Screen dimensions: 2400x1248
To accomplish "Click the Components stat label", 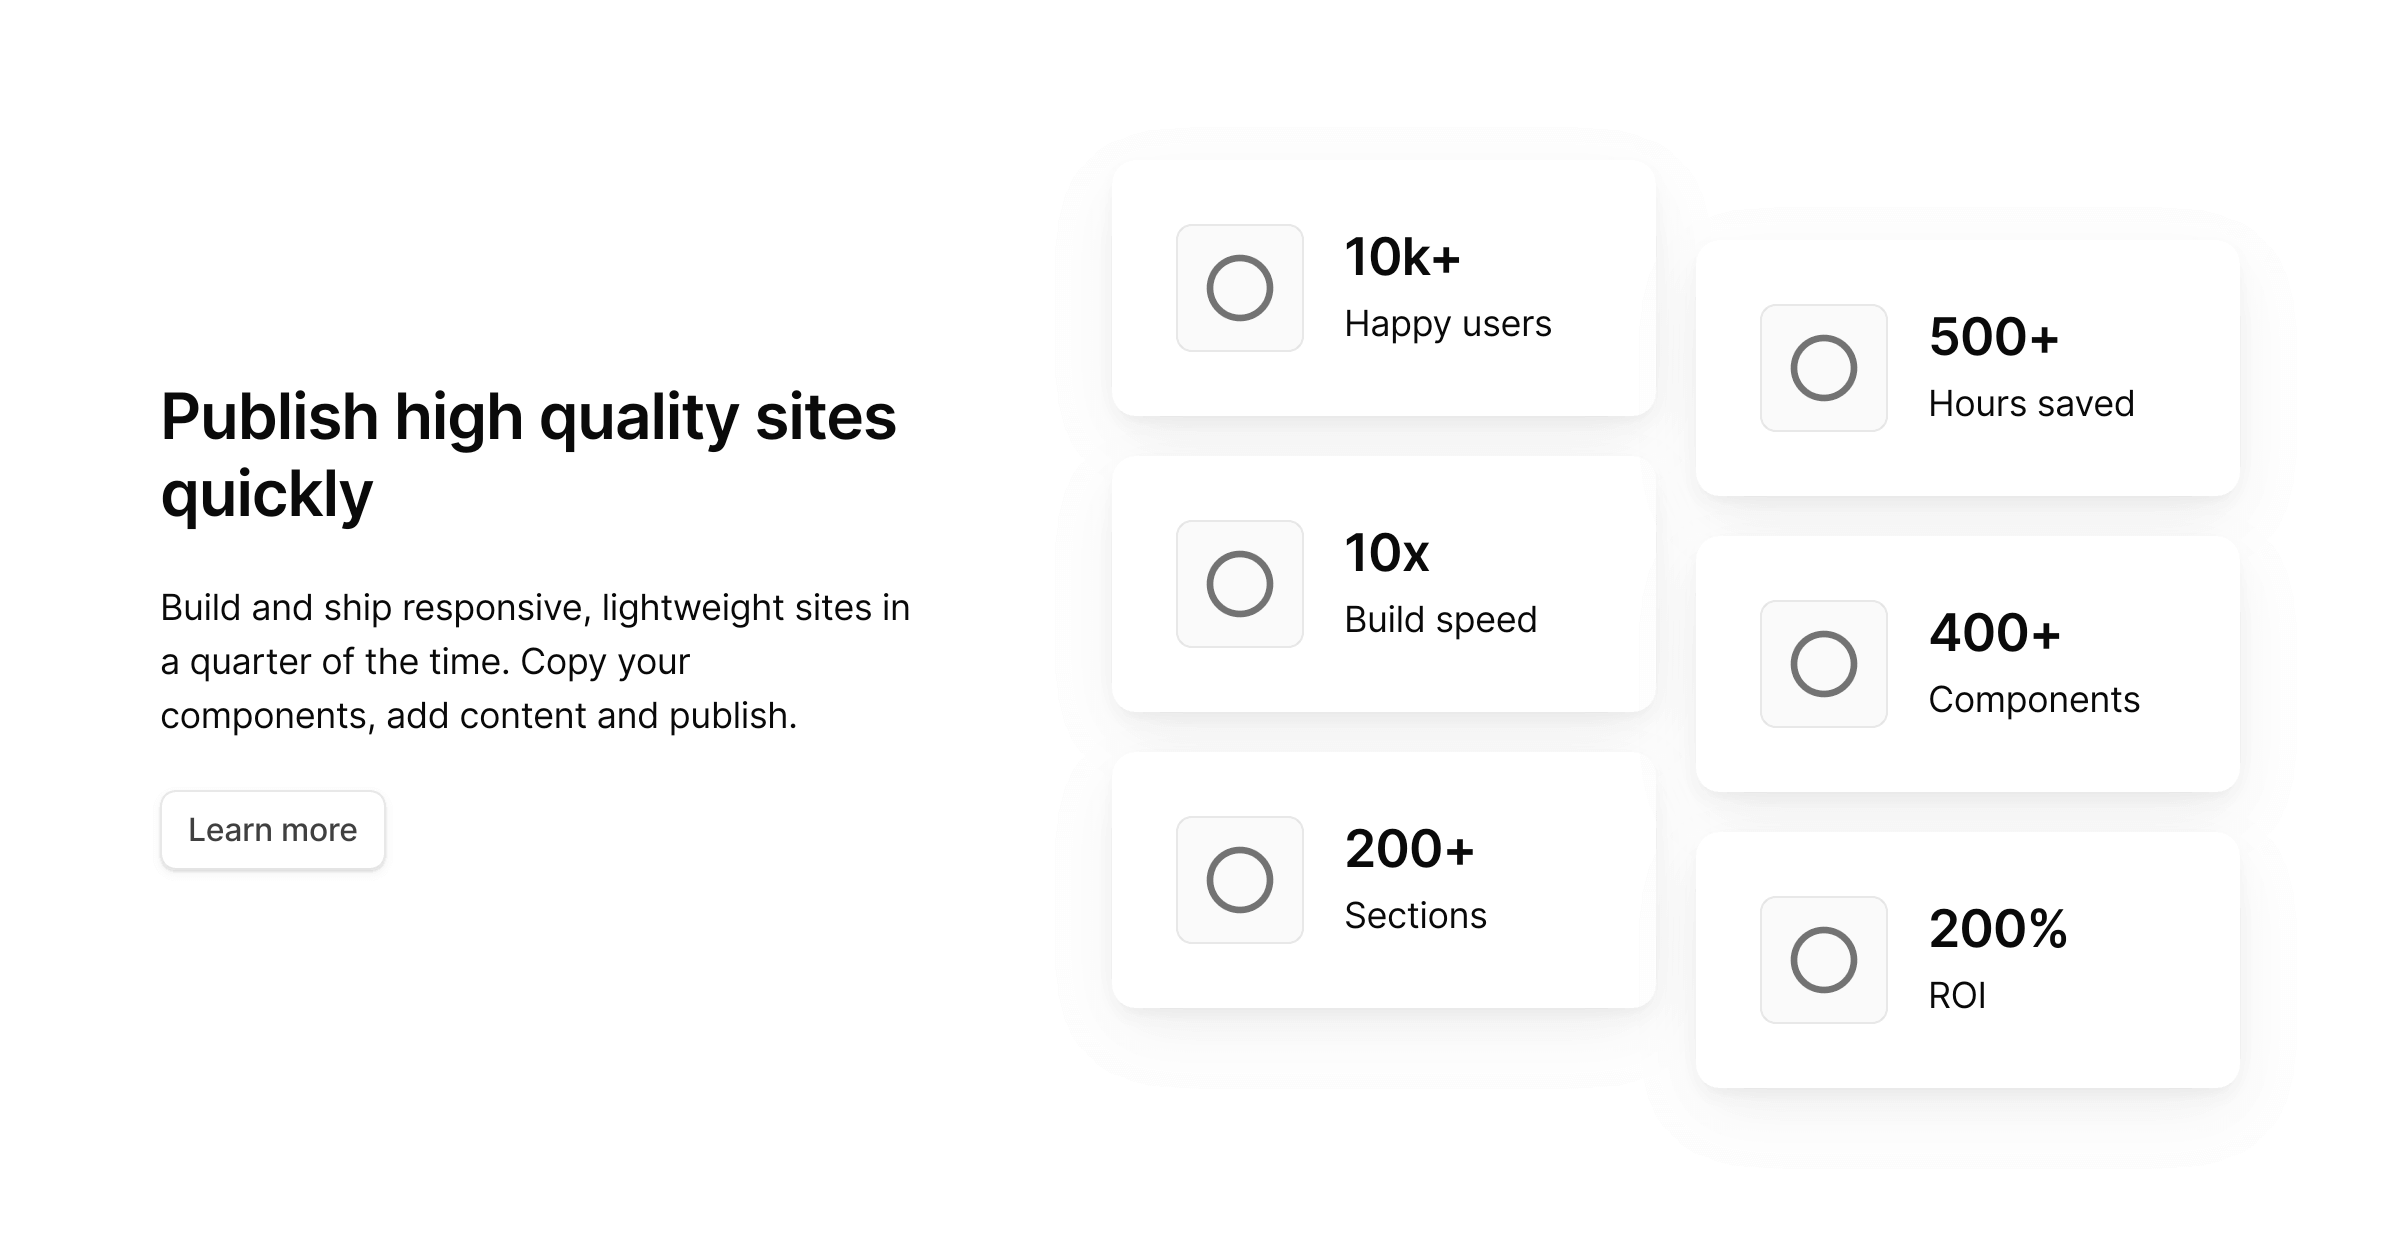I will (x=2033, y=700).
